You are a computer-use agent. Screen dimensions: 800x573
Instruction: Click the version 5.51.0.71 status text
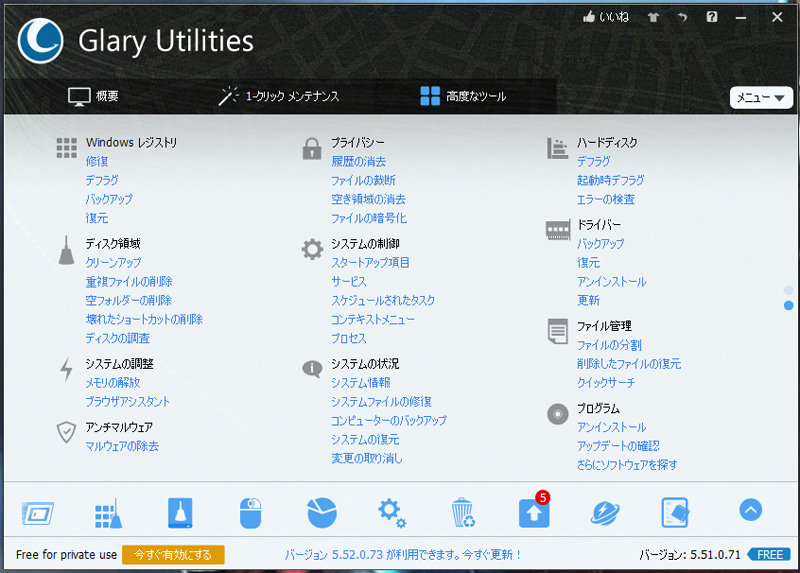(x=690, y=555)
